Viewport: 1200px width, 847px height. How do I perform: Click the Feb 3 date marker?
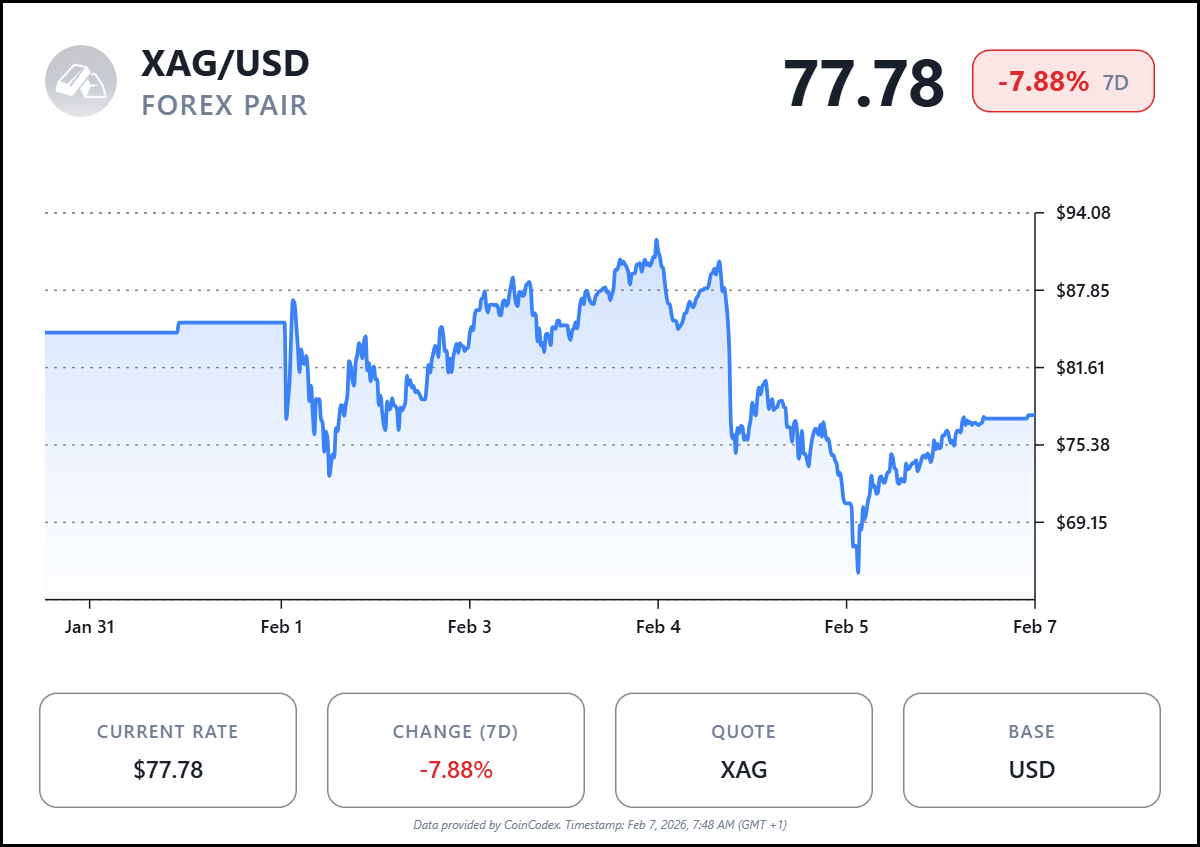[469, 627]
